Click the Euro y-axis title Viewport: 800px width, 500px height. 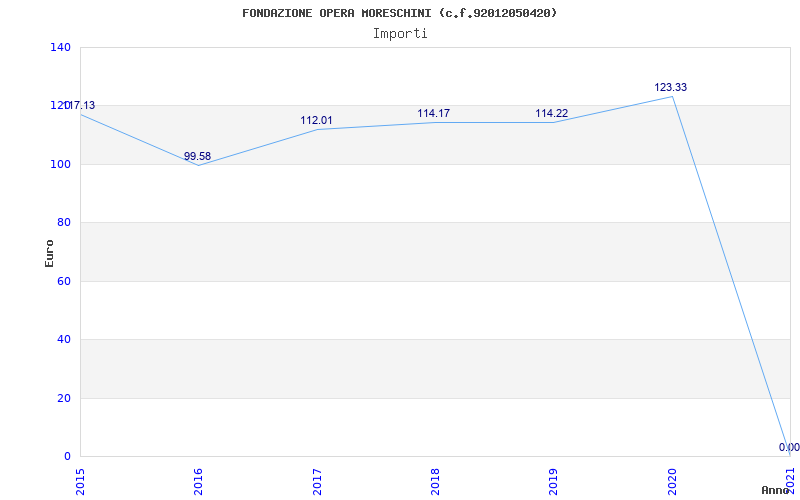pyautogui.click(x=49, y=253)
